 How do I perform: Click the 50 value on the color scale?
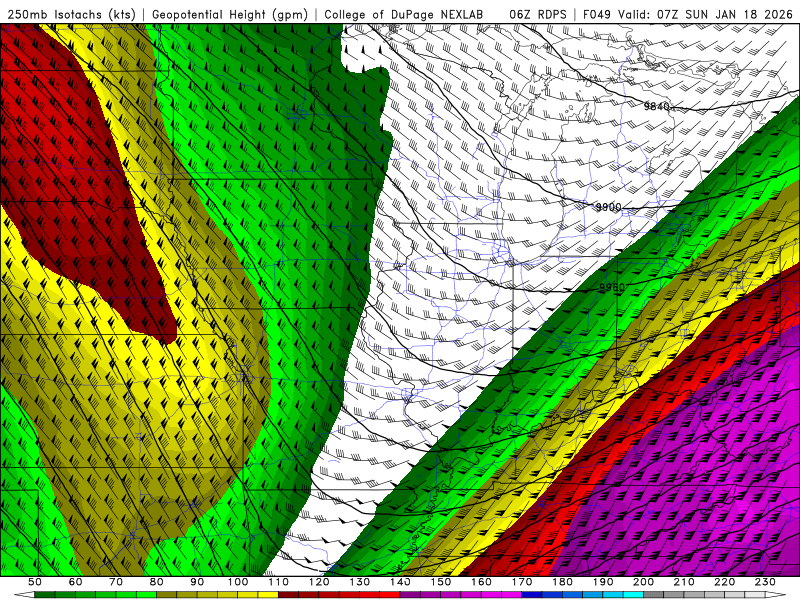click(x=35, y=582)
